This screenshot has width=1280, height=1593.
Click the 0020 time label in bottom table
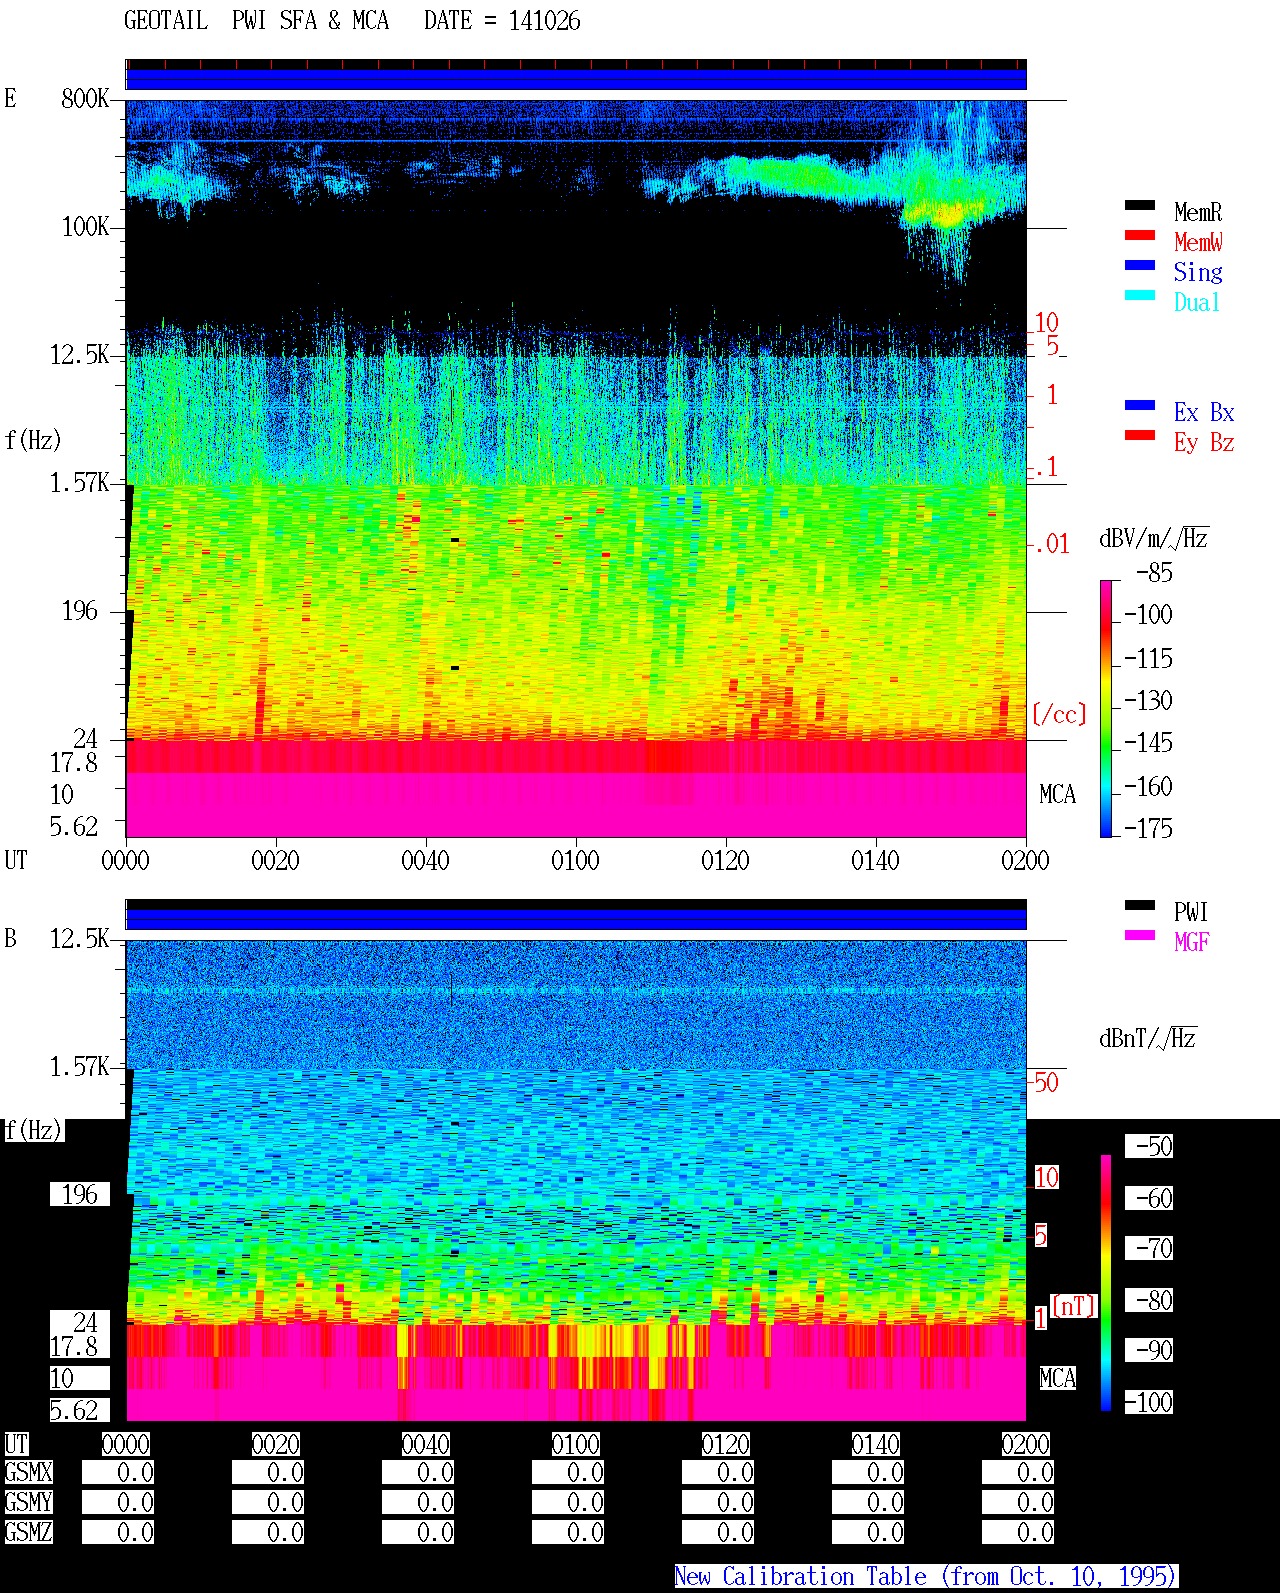275,1445
